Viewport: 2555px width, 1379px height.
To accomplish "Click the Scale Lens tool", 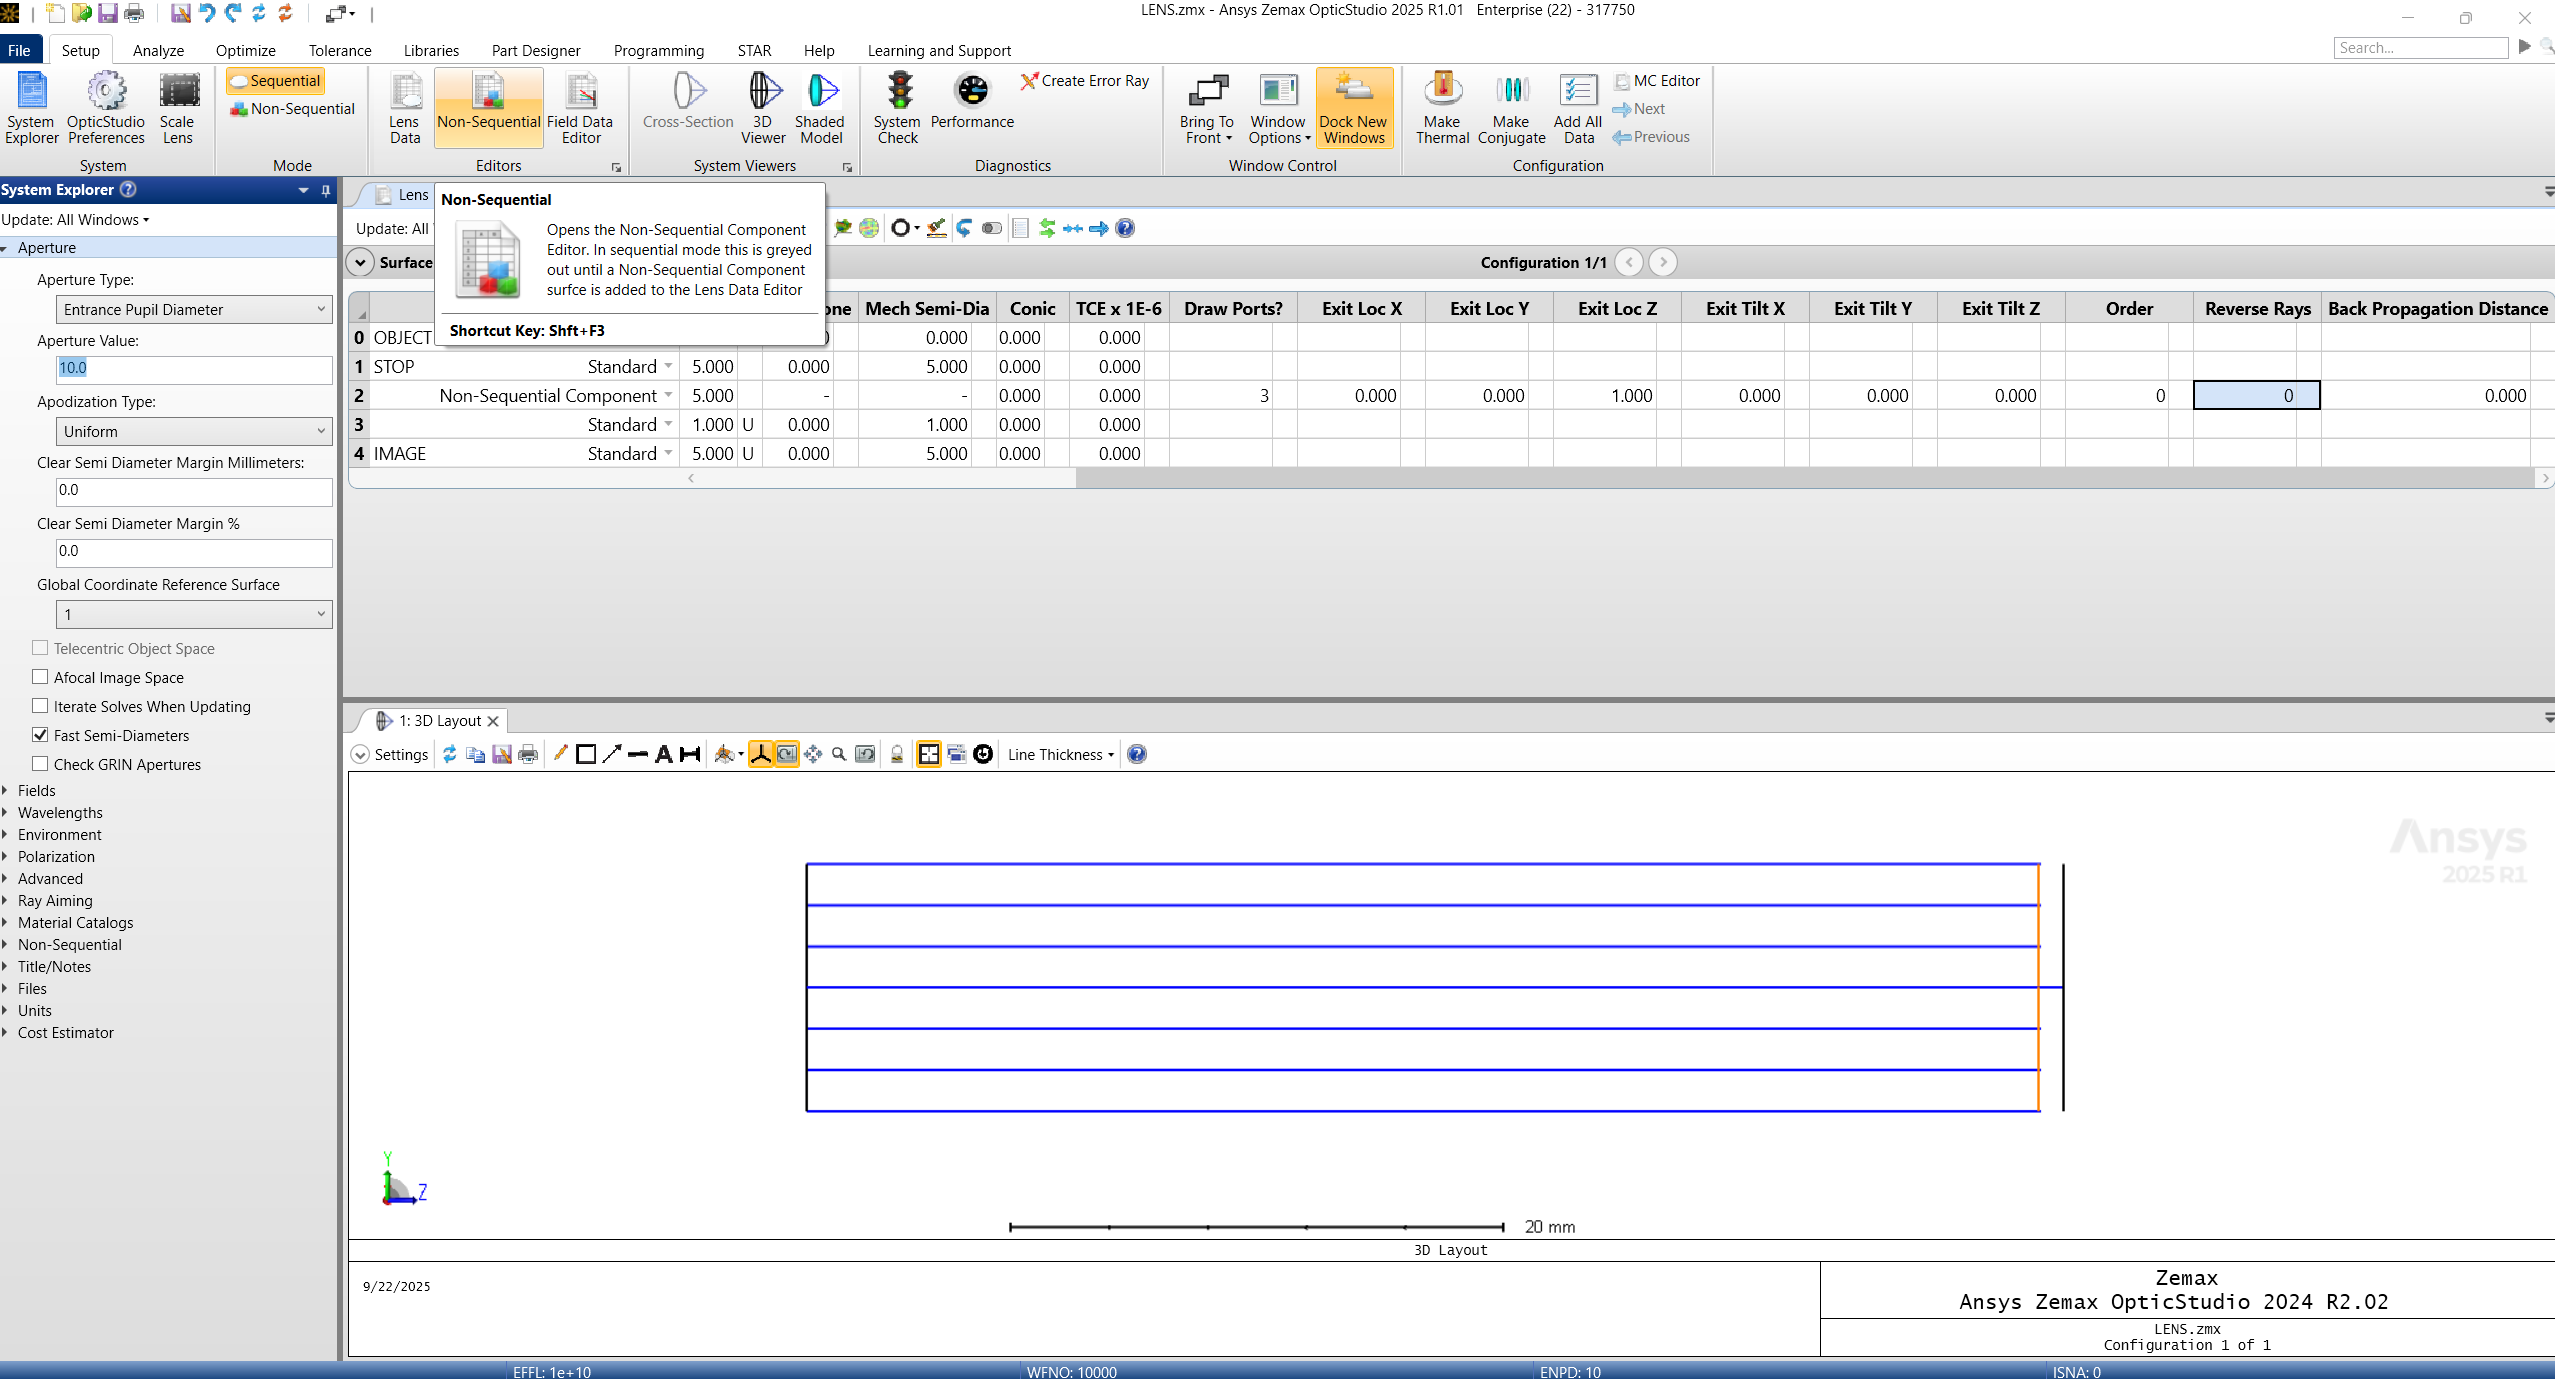I will pos(178,108).
